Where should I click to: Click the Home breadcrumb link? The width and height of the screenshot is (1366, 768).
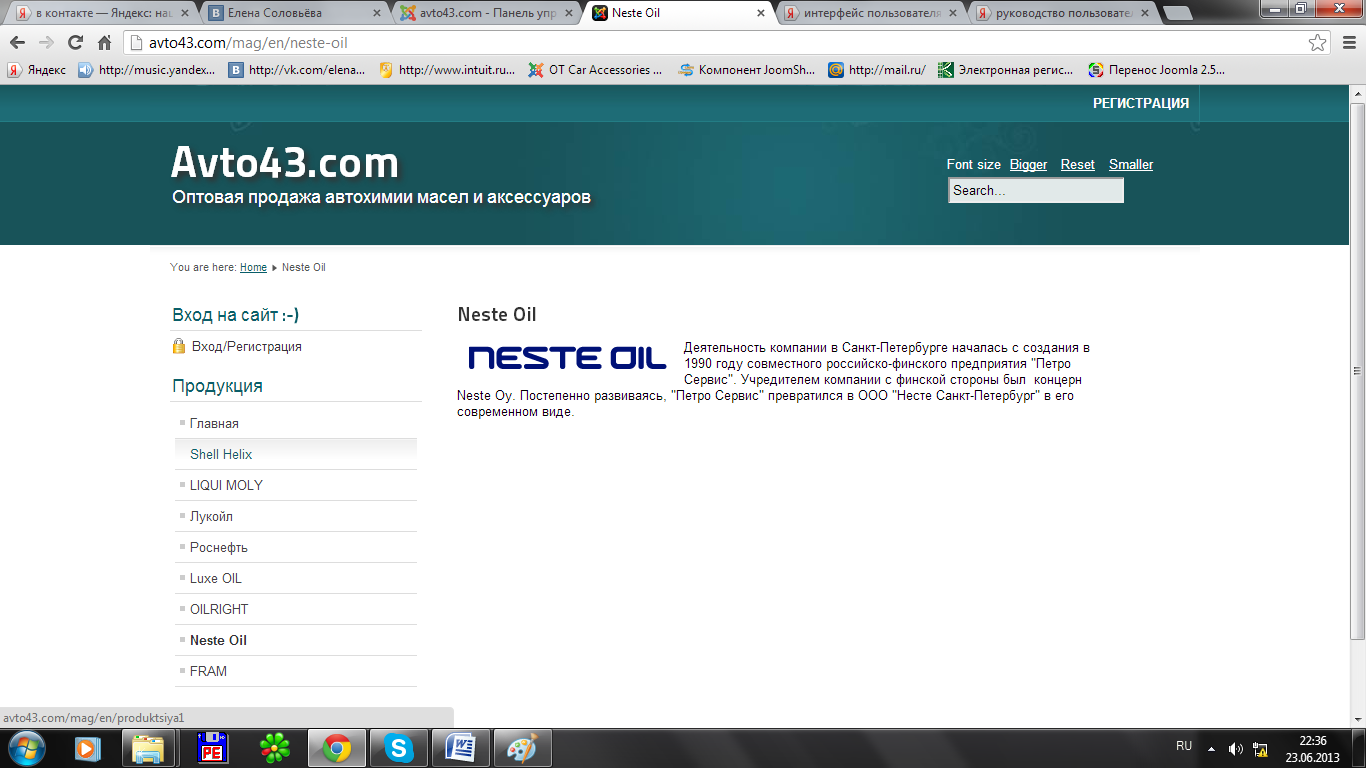tap(253, 267)
